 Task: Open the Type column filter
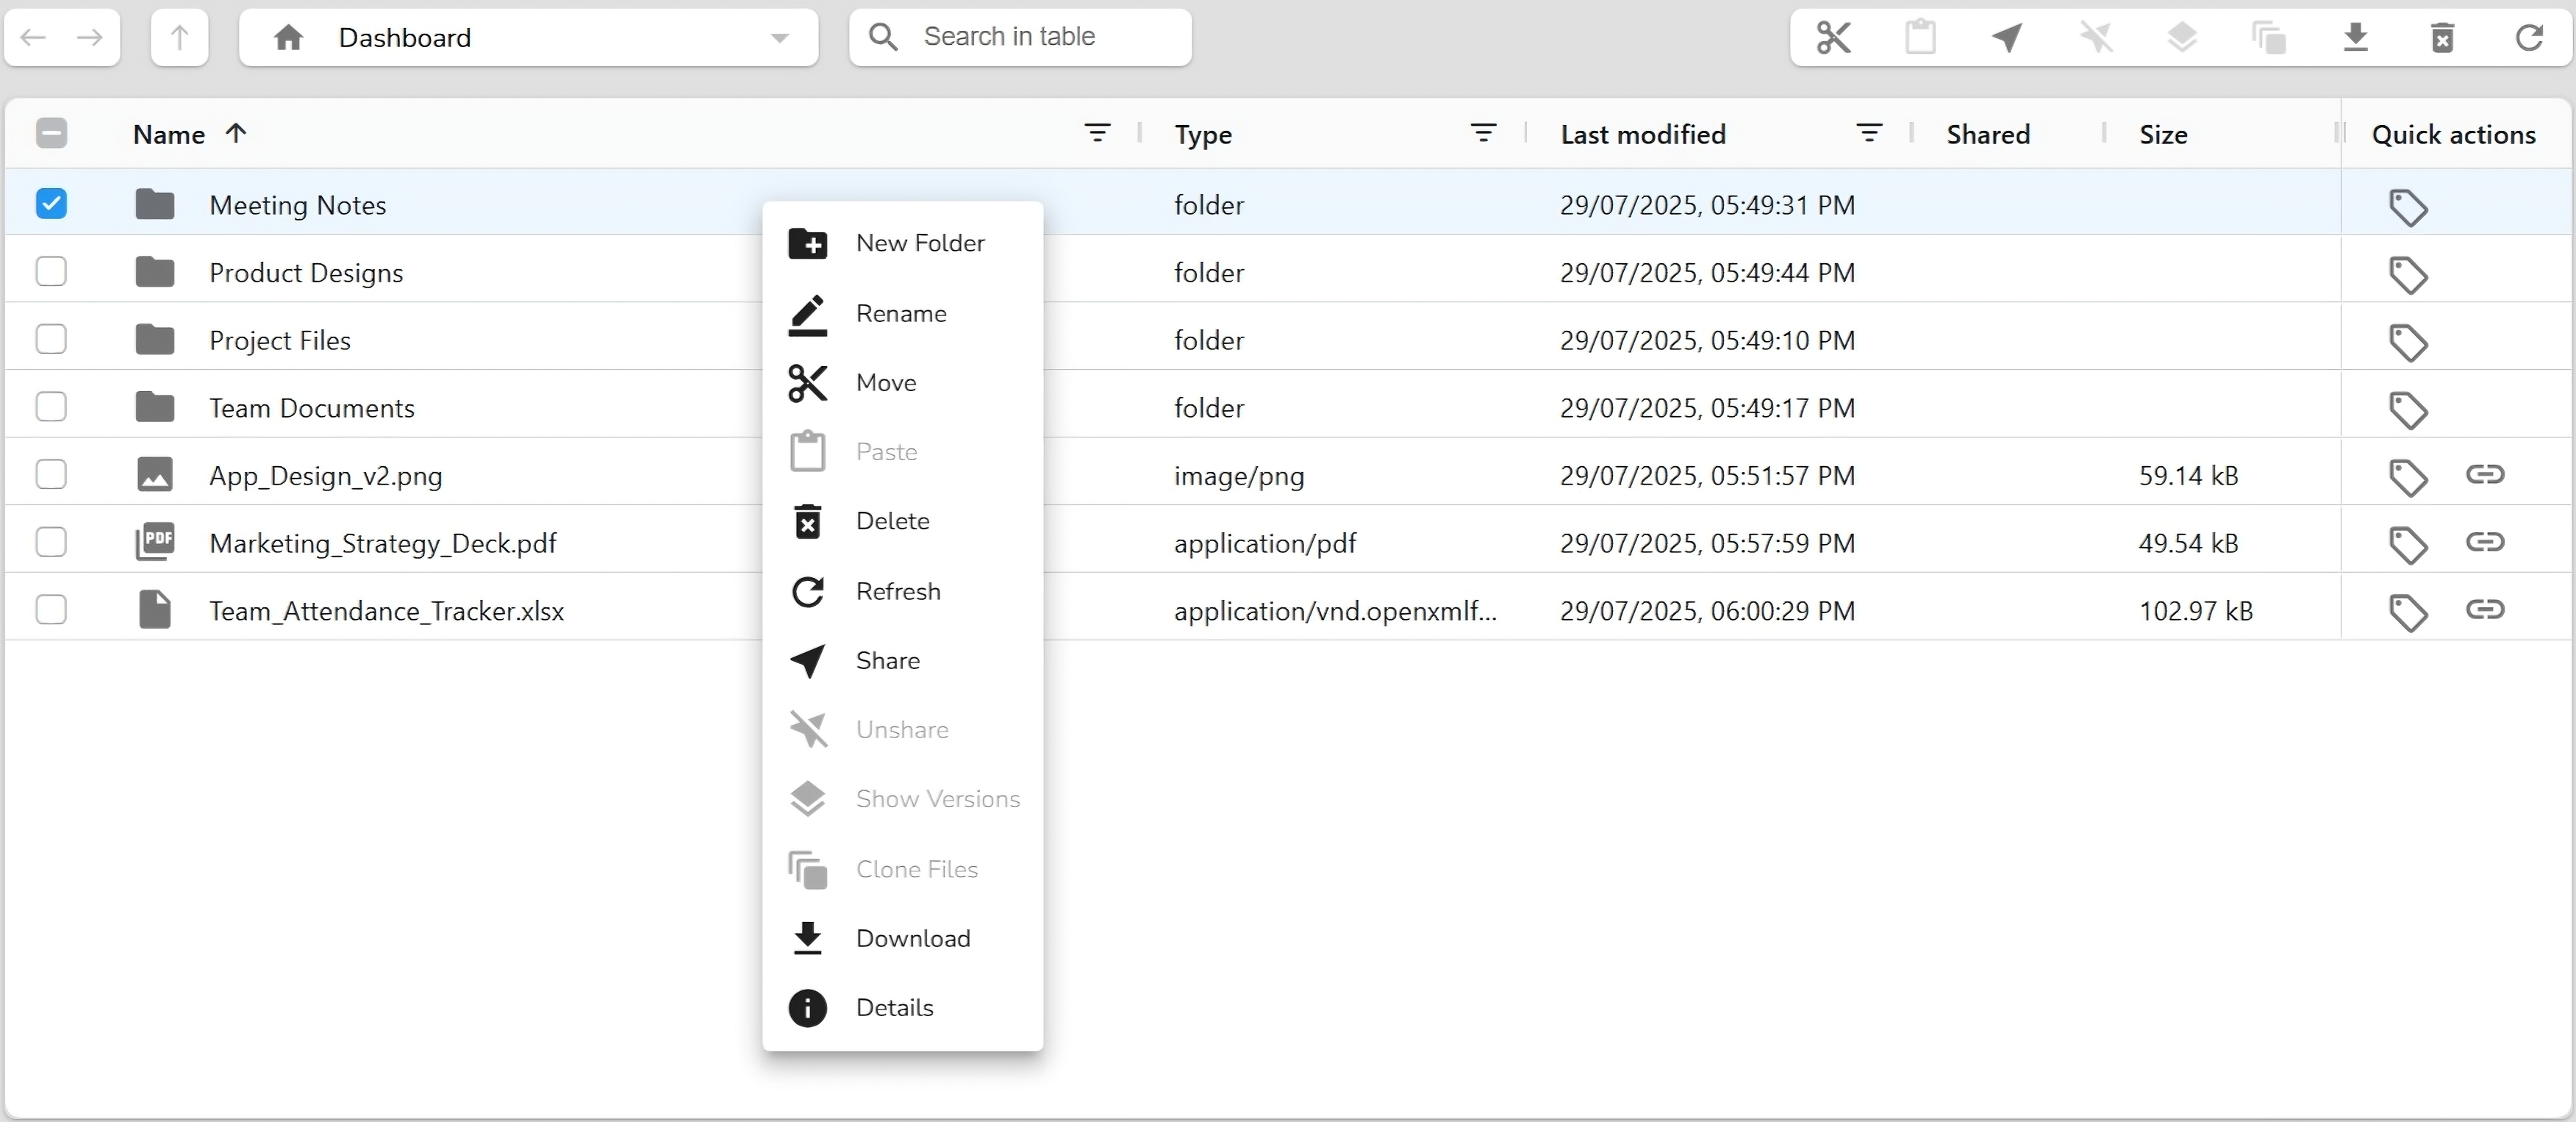coord(1483,134)
